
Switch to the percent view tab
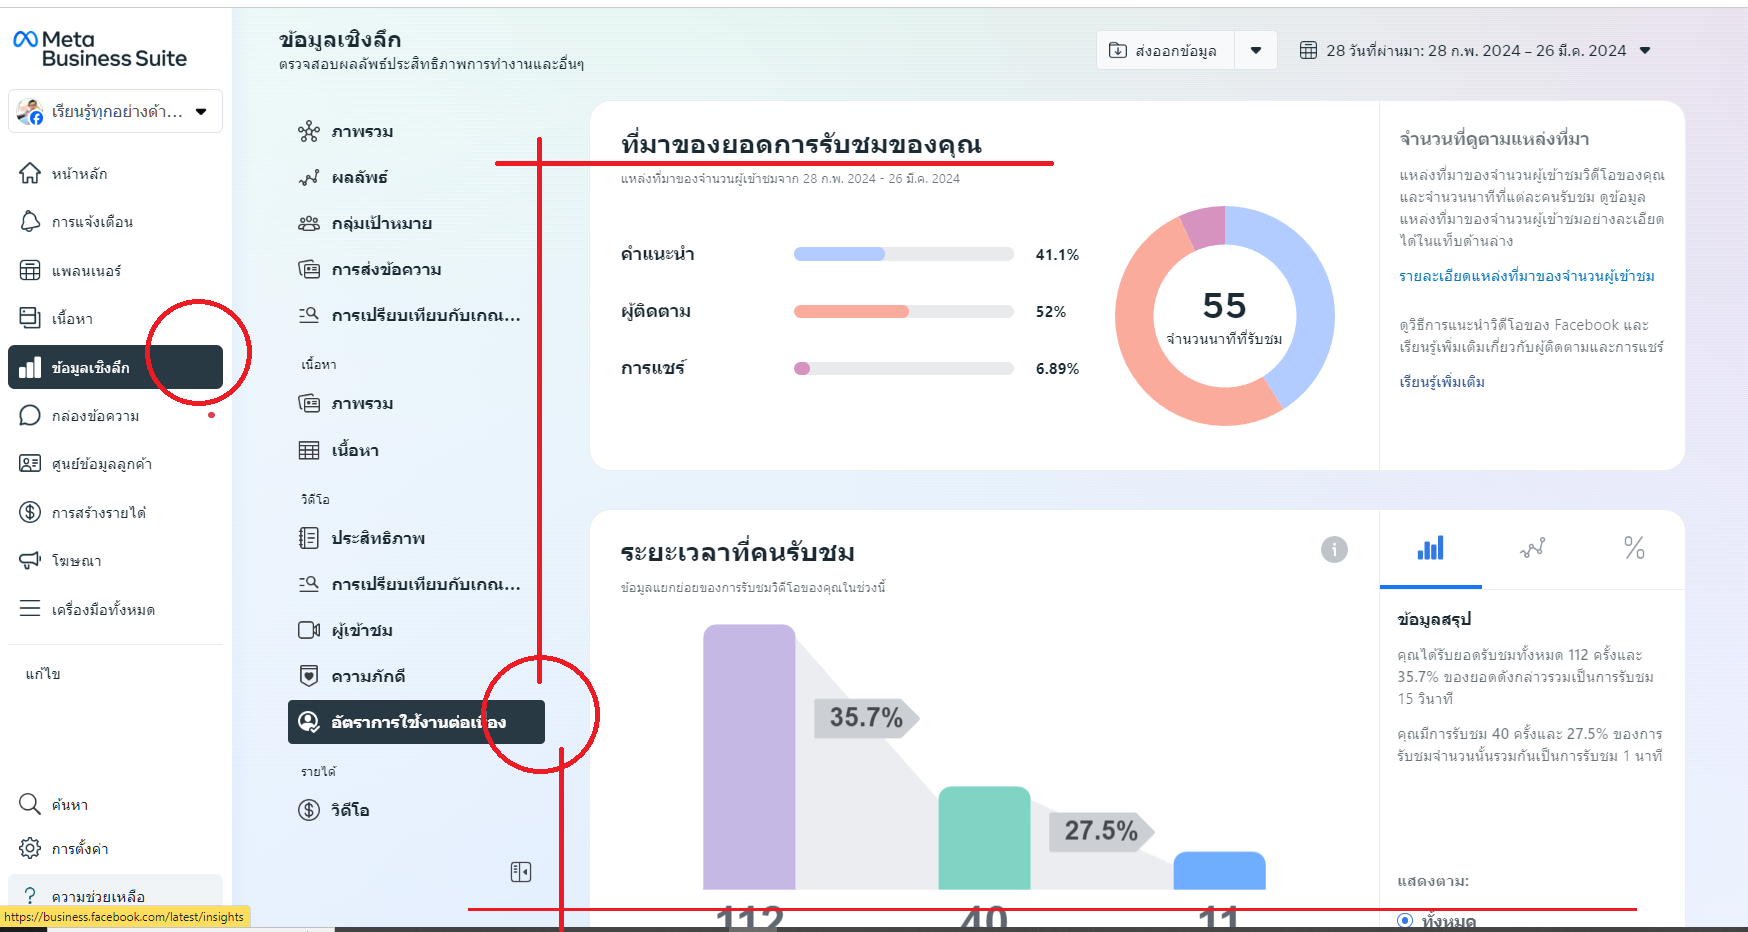(x=1634, y=548)
